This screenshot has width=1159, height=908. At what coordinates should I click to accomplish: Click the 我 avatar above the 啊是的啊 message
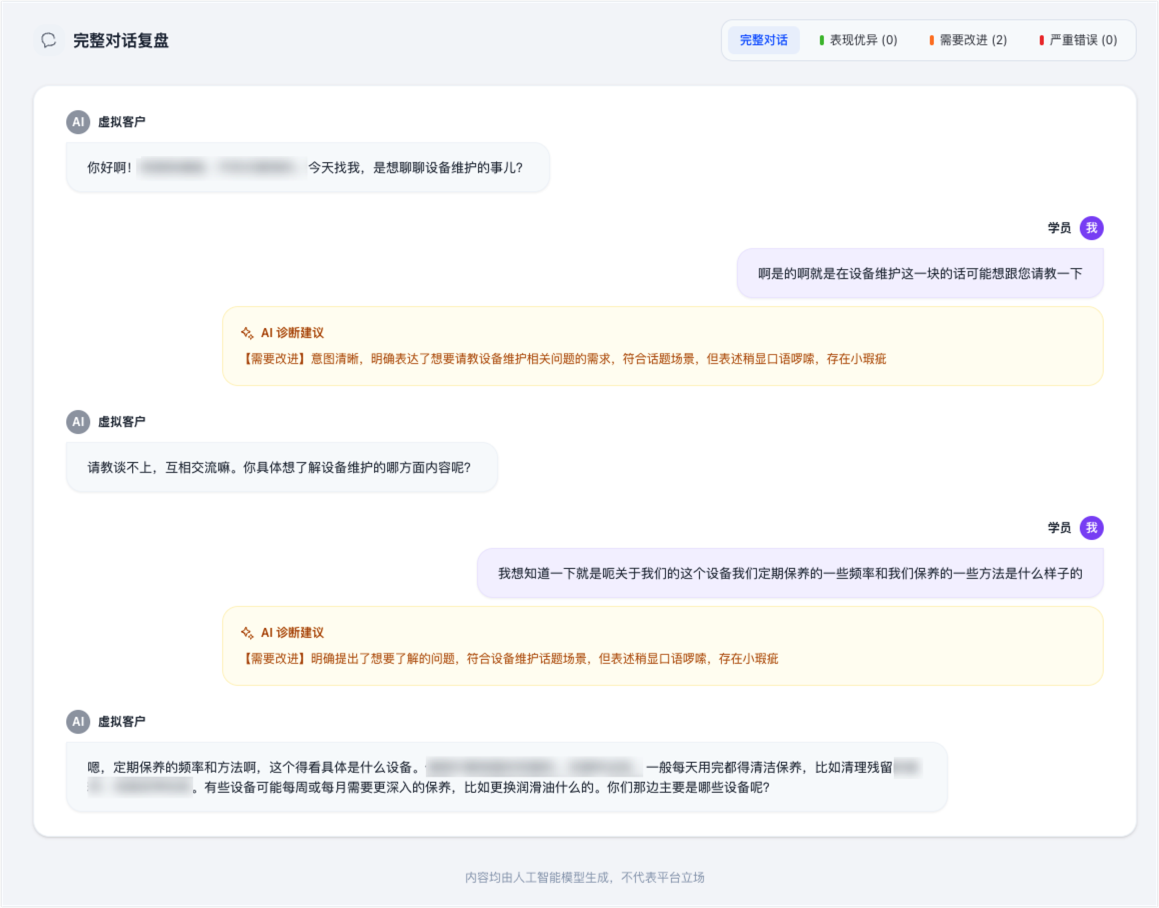click(x=1092, y=228)
